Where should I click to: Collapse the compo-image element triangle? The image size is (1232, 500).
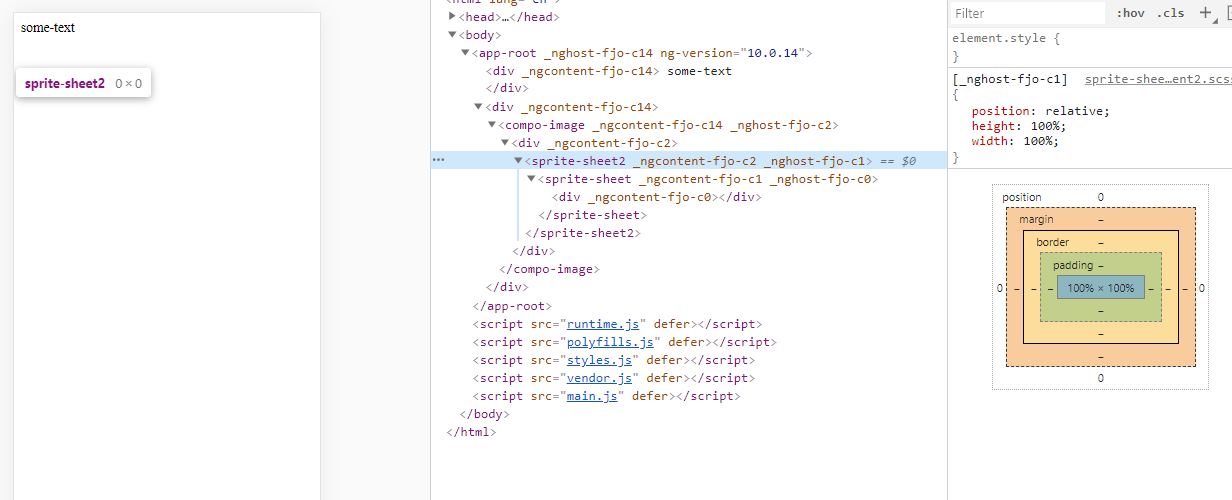coord(491,125)
